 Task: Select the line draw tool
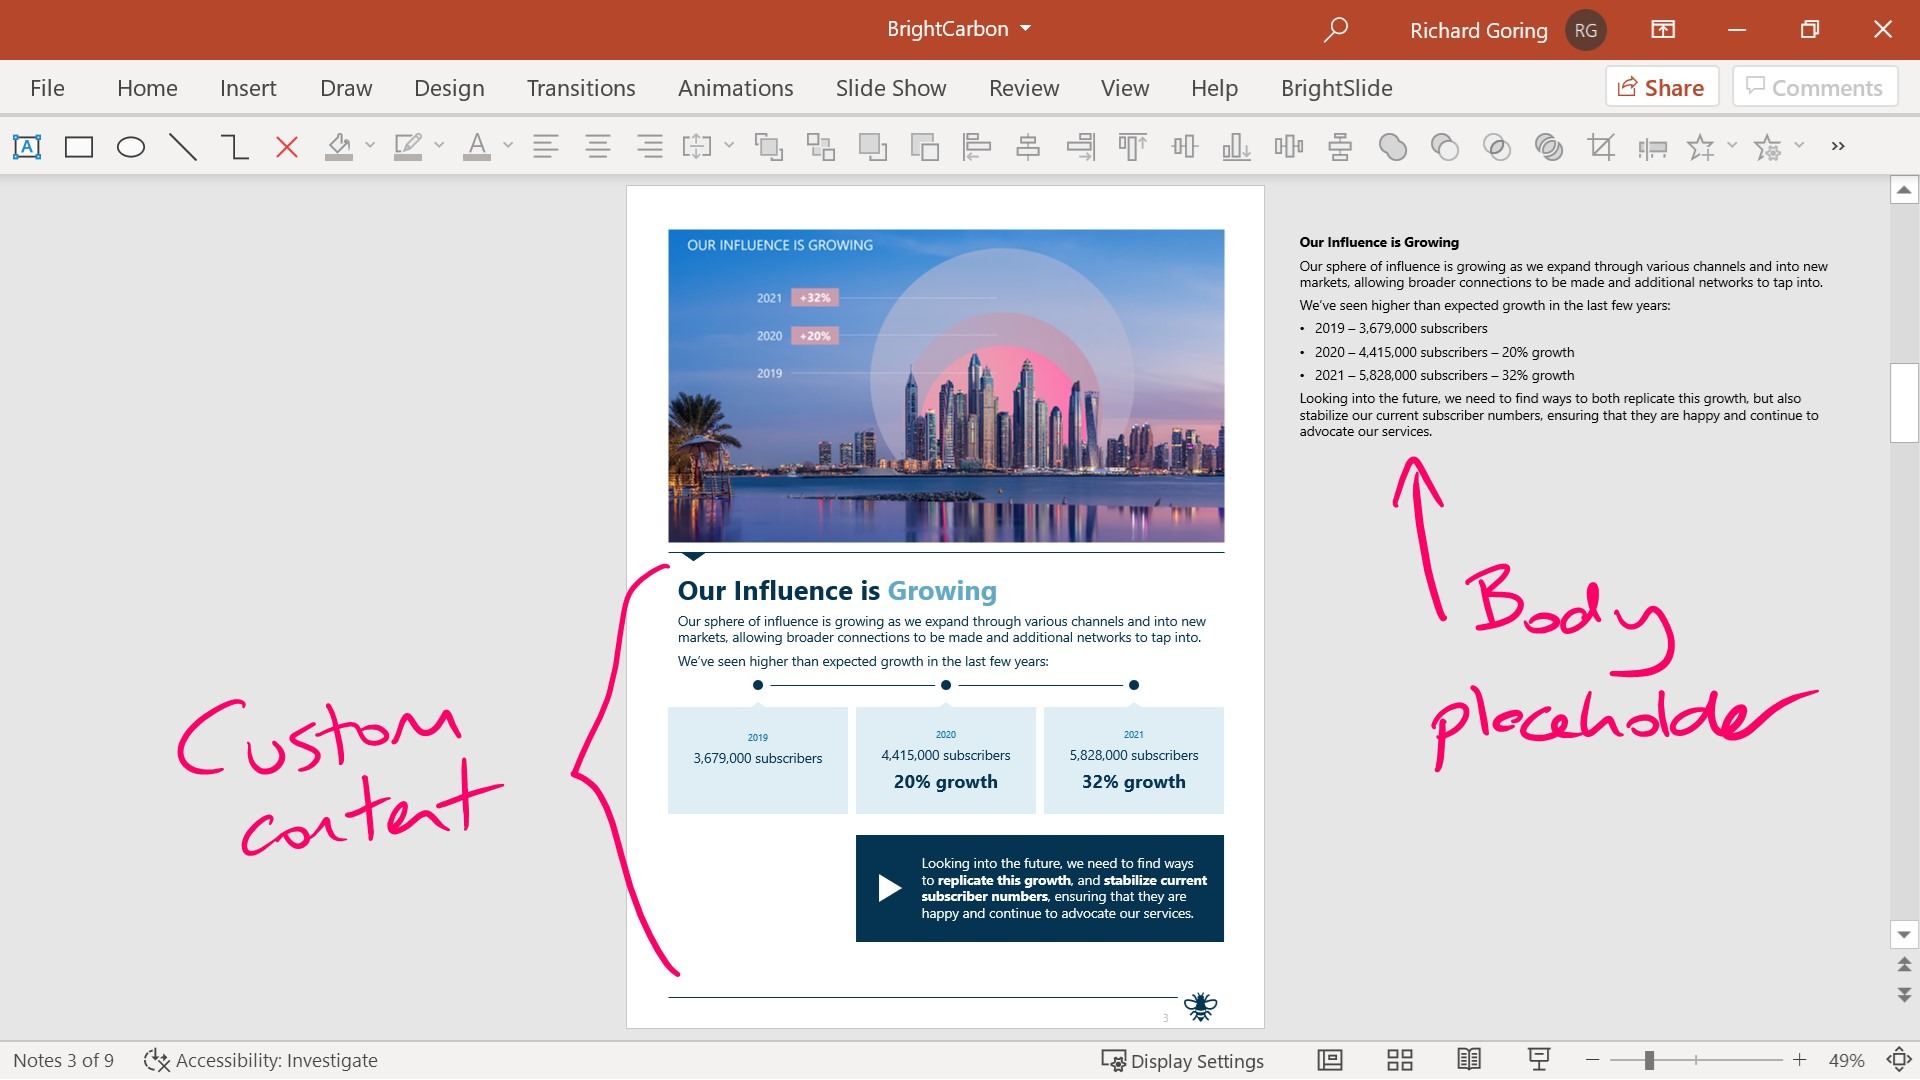(x=181, y=145)
